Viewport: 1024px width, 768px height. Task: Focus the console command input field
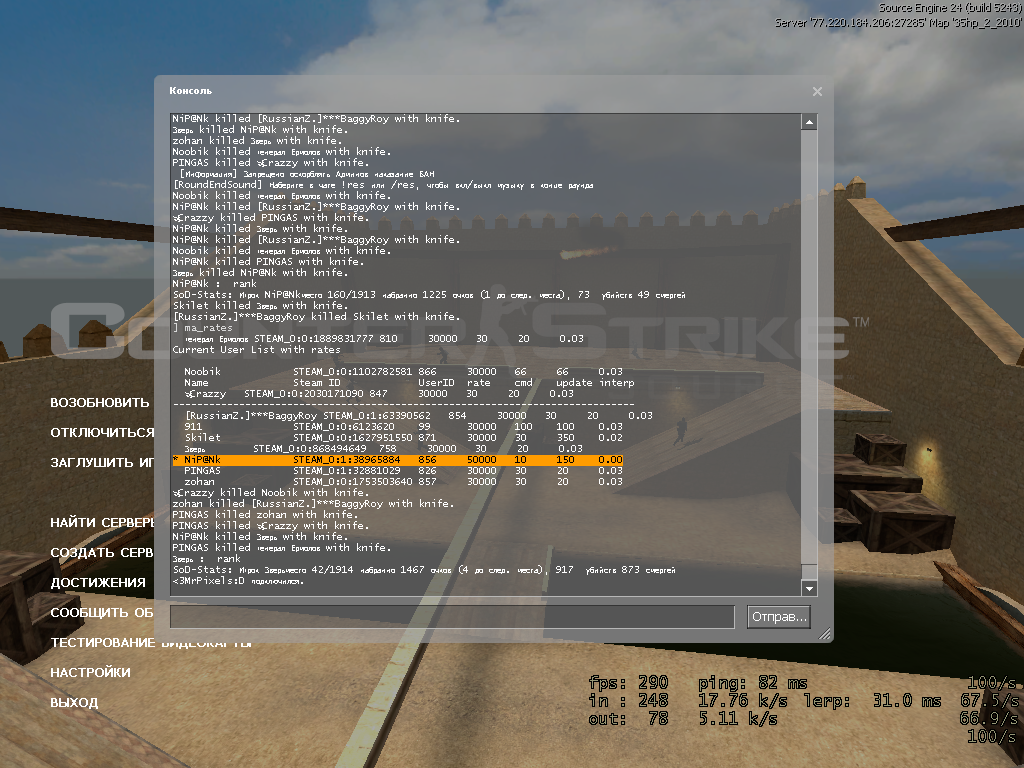pos(452,616)
